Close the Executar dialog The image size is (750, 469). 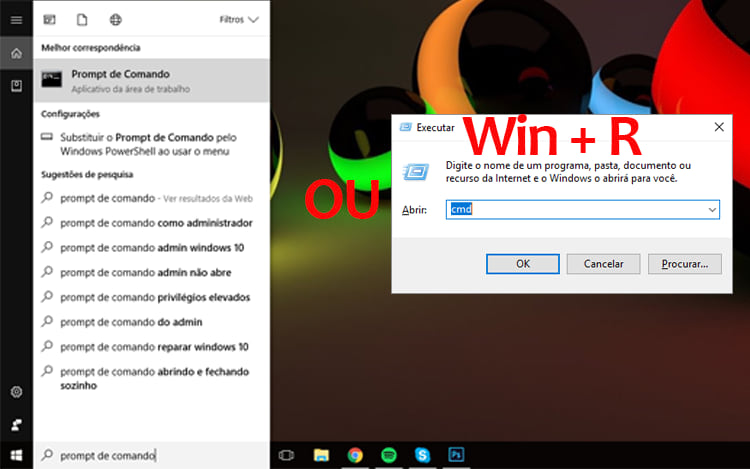pyautogui.click(x=719, y=127)
